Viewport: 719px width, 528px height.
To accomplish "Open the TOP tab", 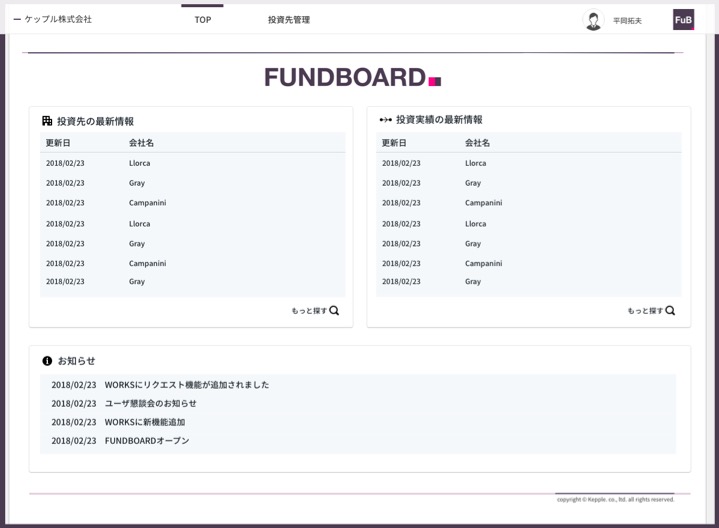I will click(202, 20).
